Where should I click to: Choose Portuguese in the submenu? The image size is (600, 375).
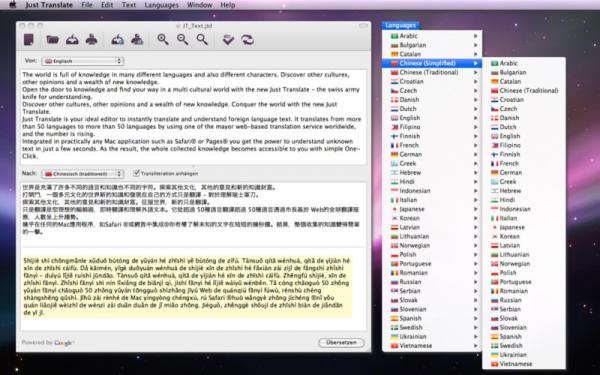524,282
